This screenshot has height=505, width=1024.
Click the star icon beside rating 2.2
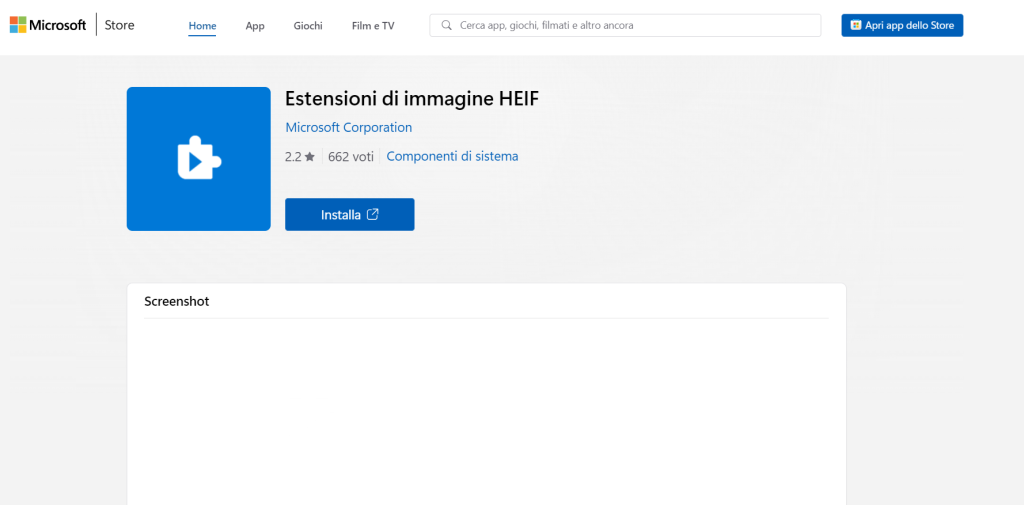coord(310,157)
